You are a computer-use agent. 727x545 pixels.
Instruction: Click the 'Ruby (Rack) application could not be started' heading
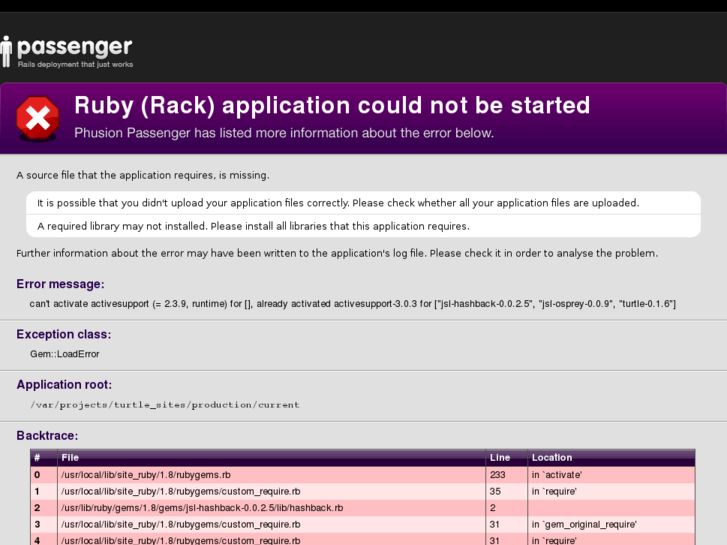pos(332,105)
